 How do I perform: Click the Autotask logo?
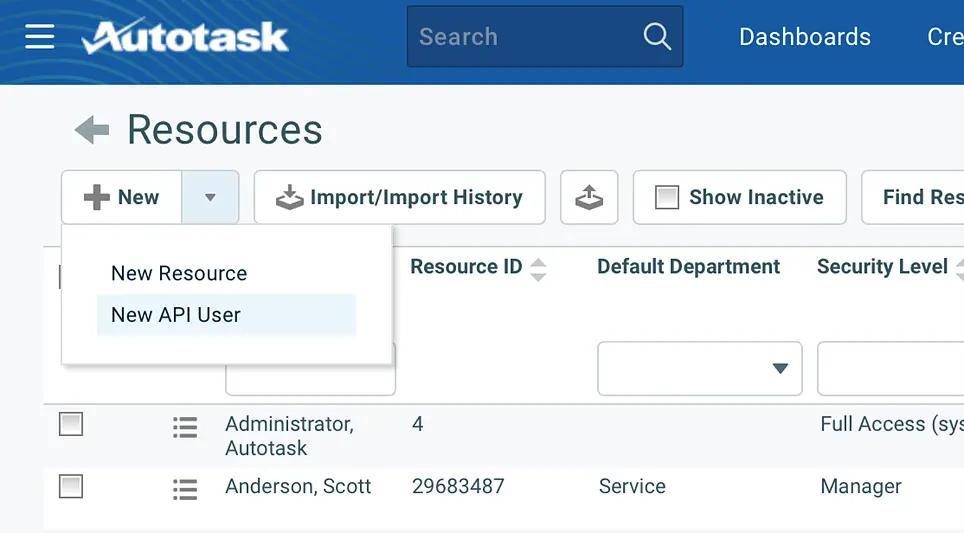[x=184, y=36]
